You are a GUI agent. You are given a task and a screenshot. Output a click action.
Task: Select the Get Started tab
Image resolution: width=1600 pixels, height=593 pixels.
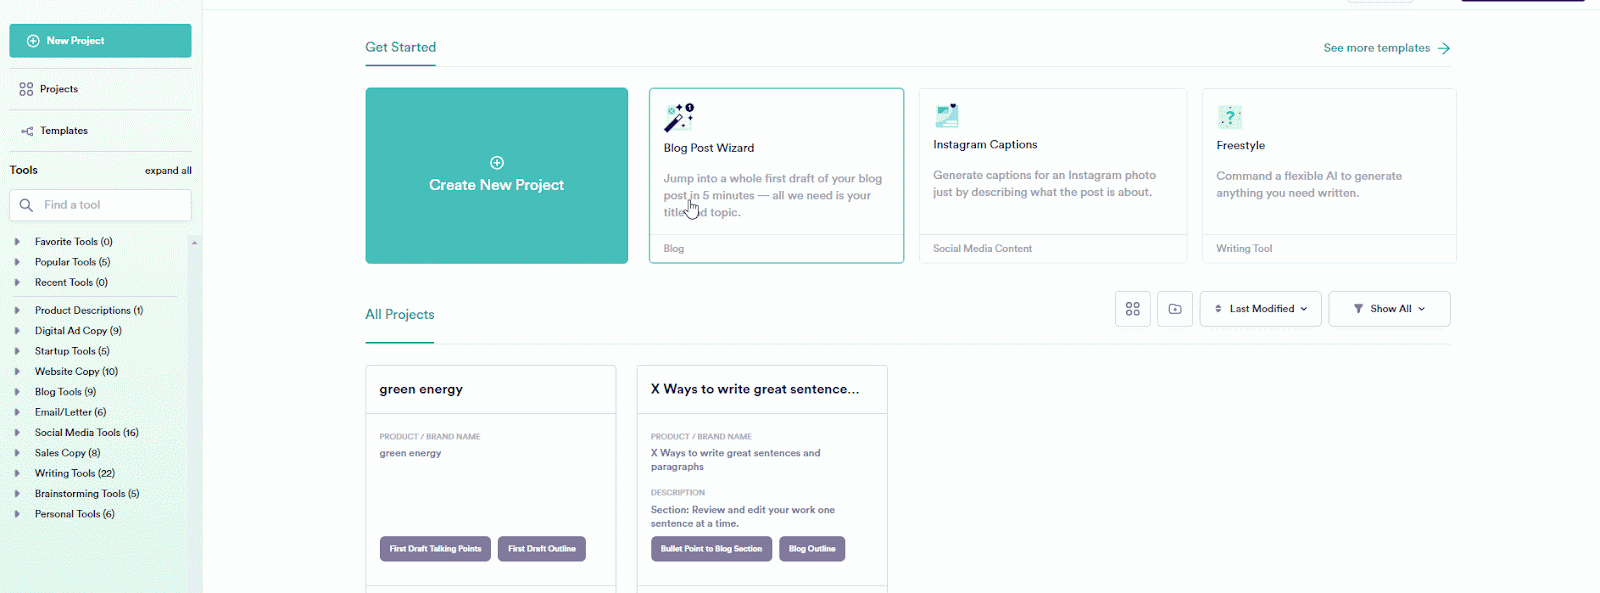[400, 48]
